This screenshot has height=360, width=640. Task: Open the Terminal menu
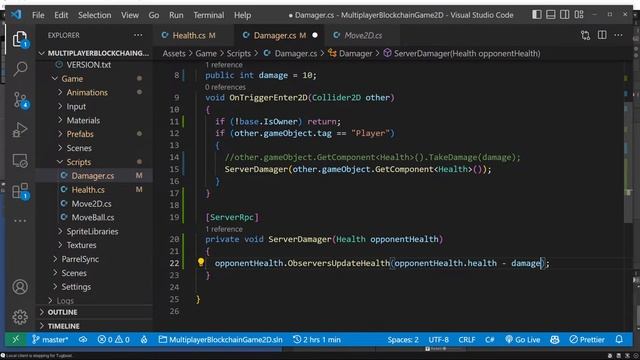(x=209, y=15)
